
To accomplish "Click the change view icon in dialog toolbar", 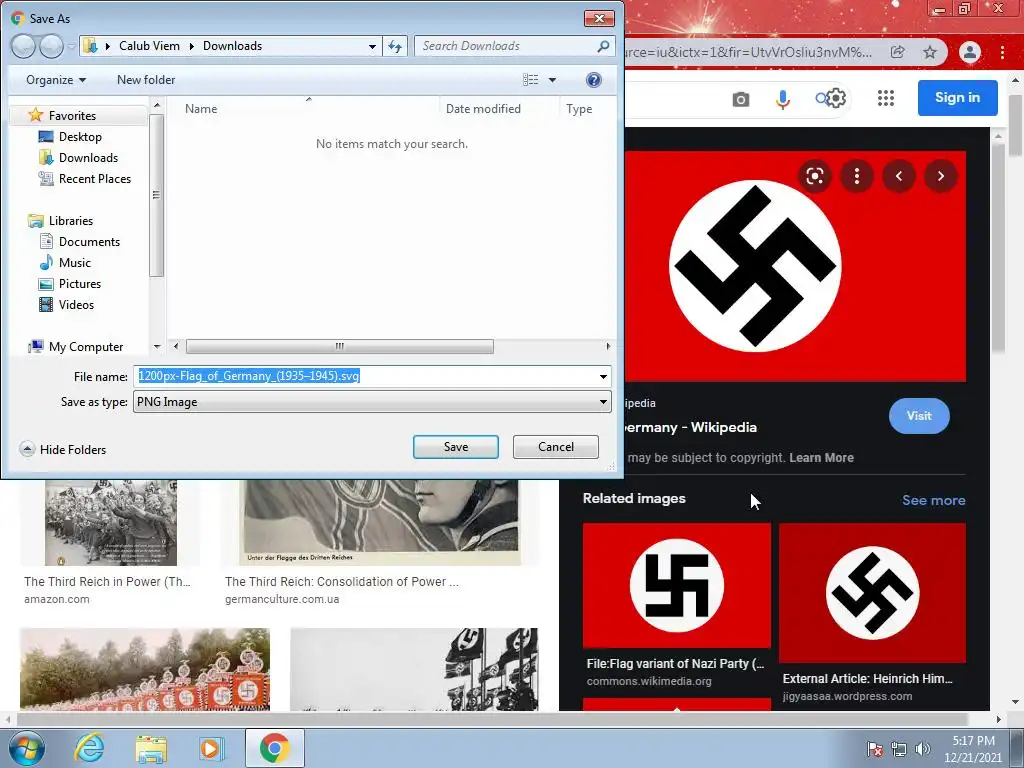I will [530, 80].
